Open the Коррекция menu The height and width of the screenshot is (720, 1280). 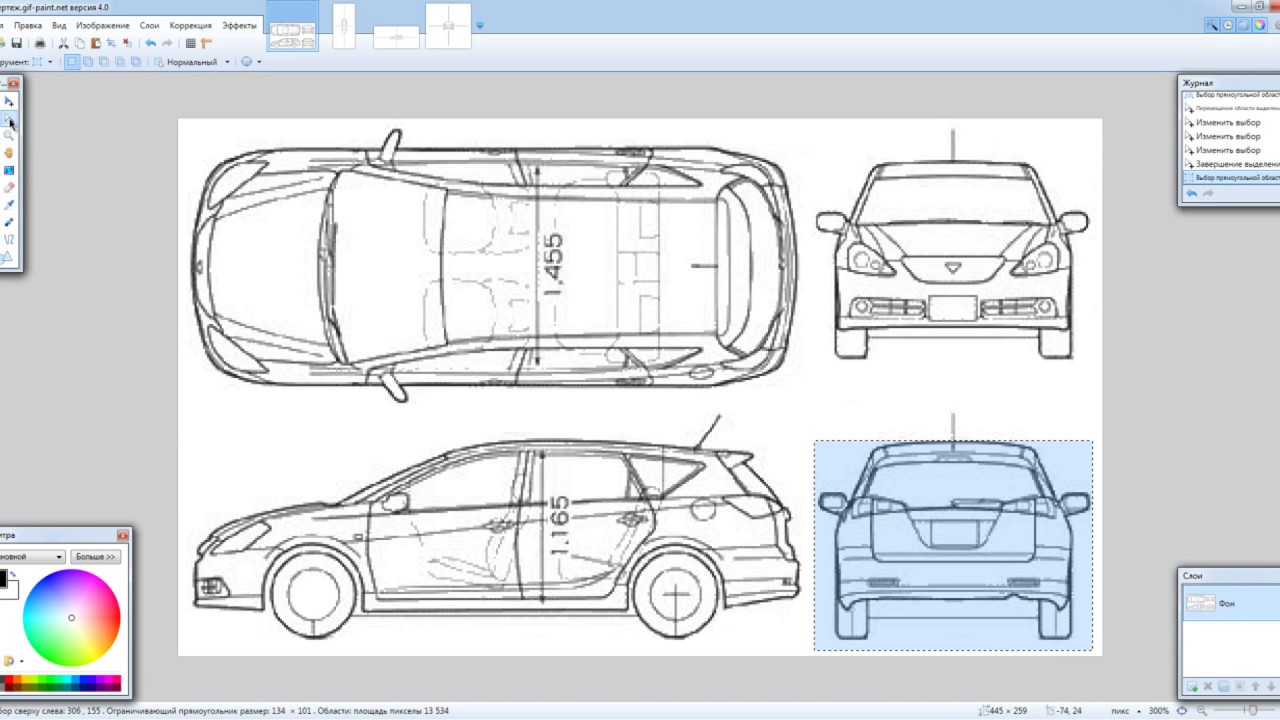190,25
